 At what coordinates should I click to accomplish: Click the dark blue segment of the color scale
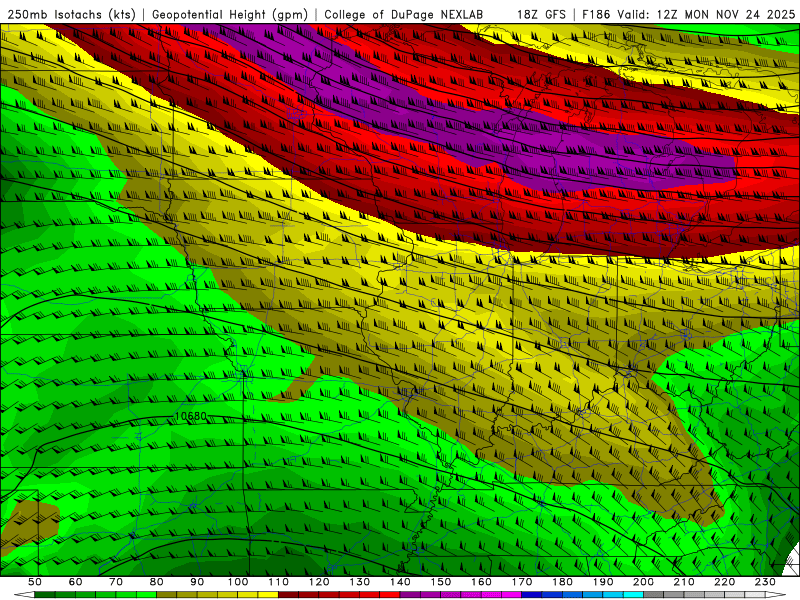[532, 595]
